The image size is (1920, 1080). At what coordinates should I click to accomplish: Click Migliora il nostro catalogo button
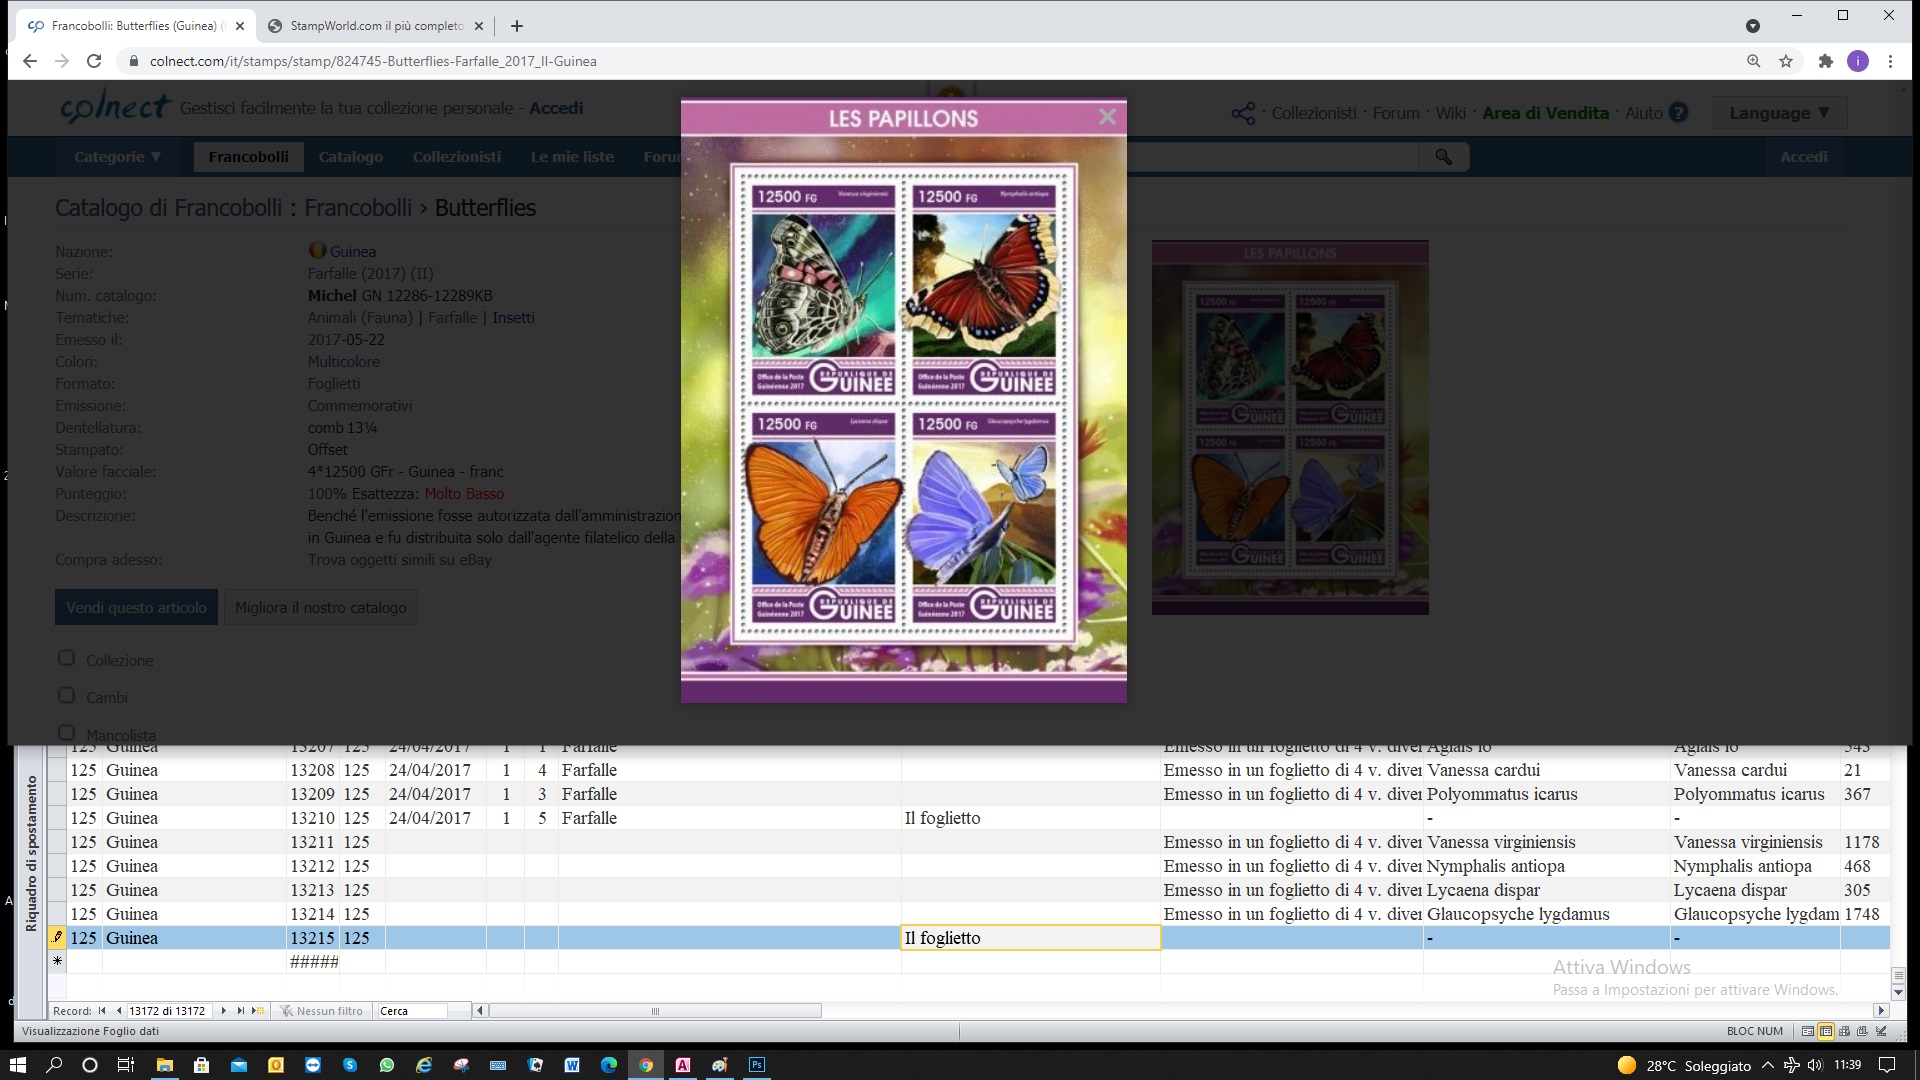pos(321,607)
